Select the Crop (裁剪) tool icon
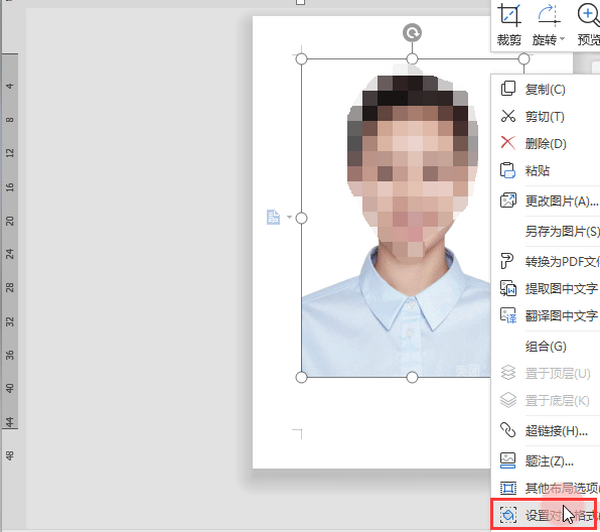The image size is (600, 532). (x=509, y=15)
